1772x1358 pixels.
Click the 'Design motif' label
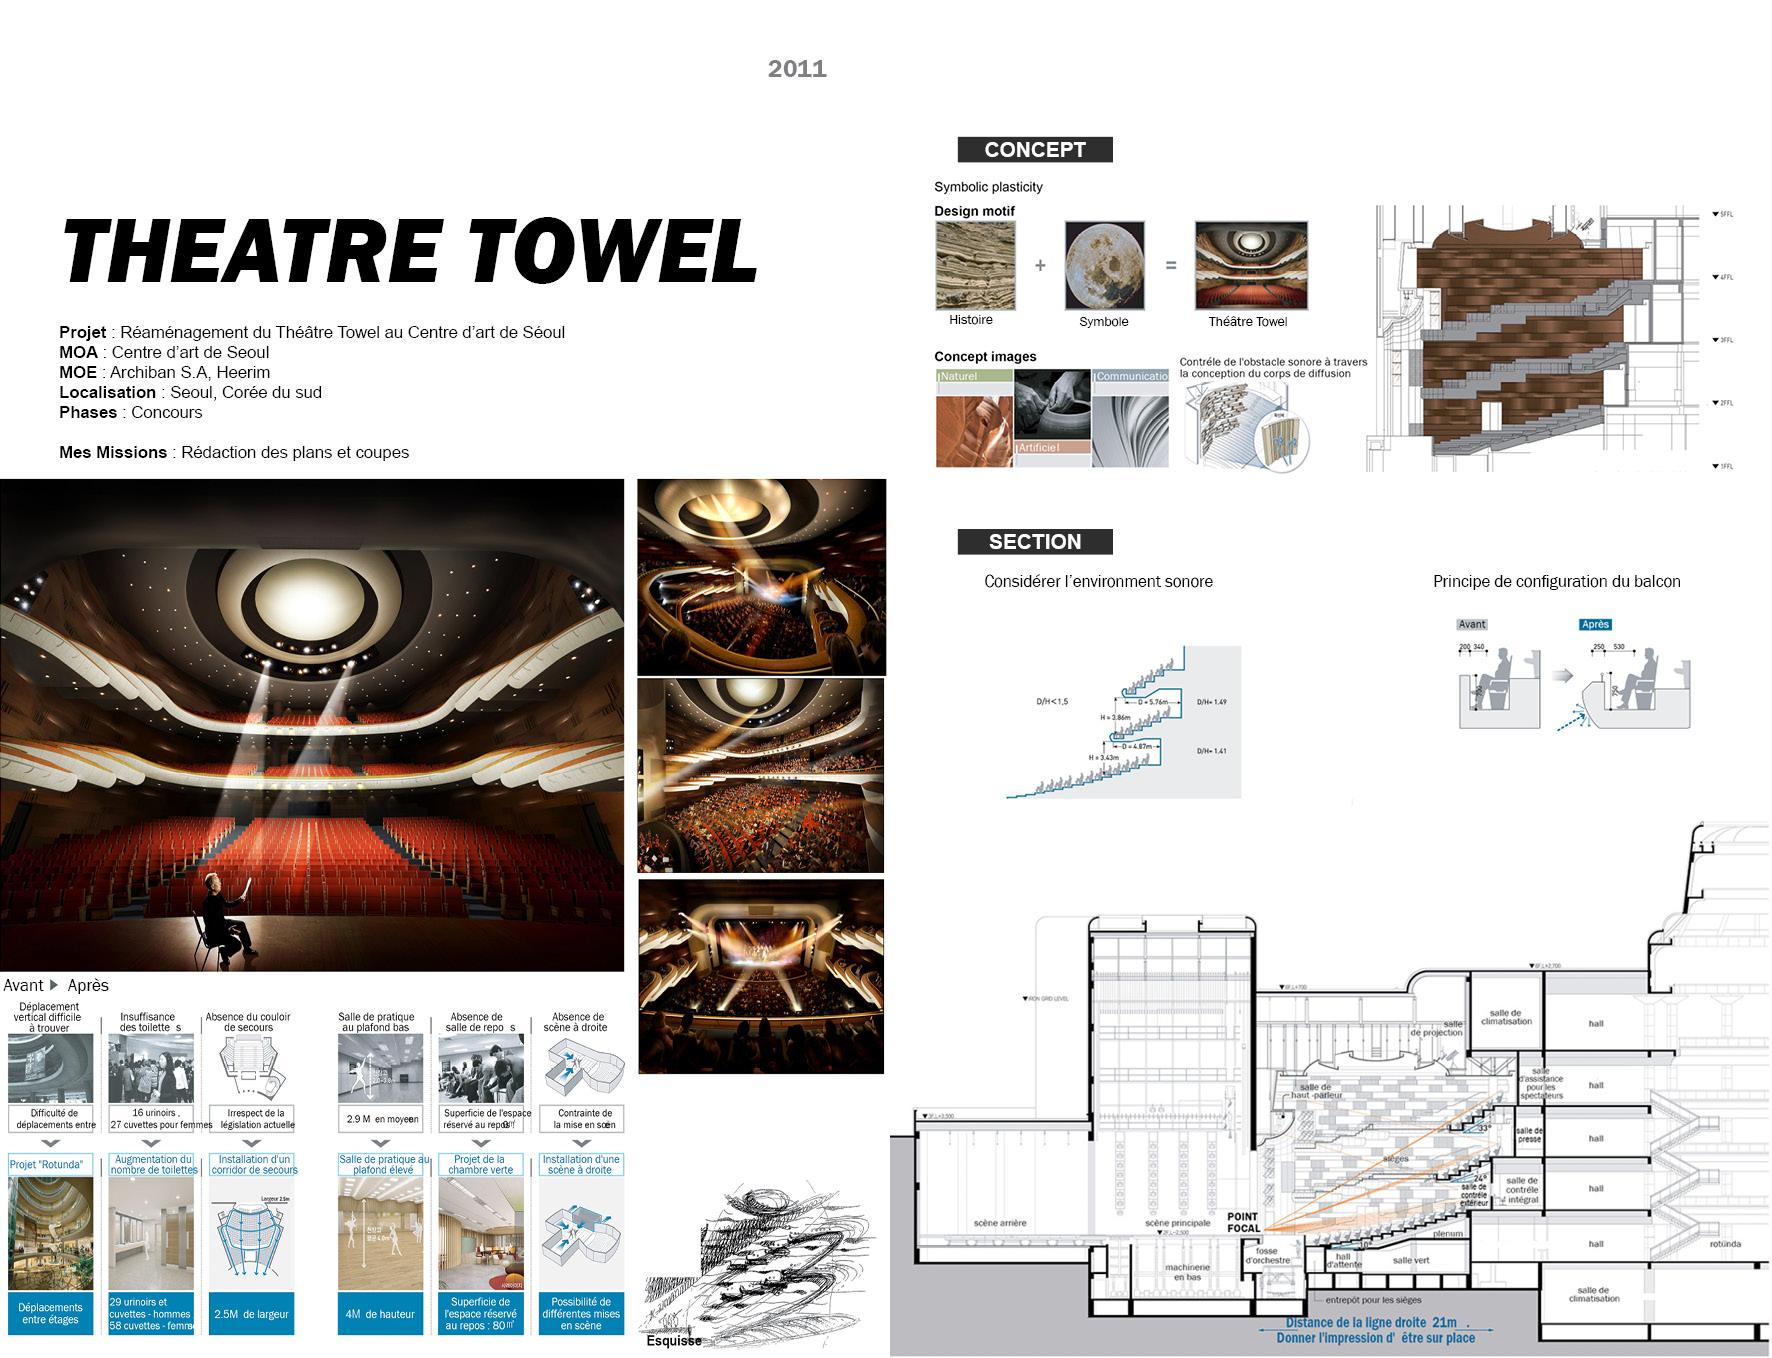coord(974,211)
